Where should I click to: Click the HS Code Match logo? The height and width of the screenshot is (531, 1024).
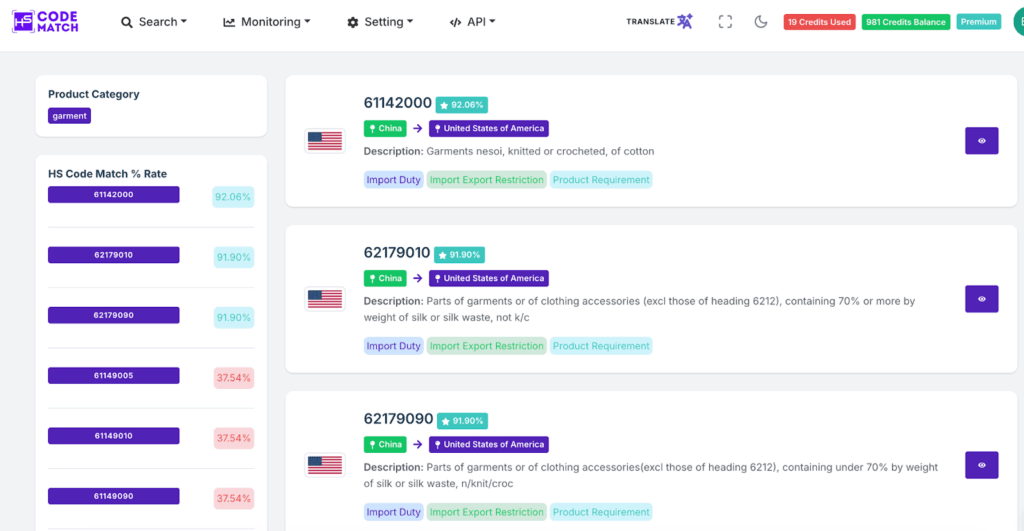coord(44,22)
